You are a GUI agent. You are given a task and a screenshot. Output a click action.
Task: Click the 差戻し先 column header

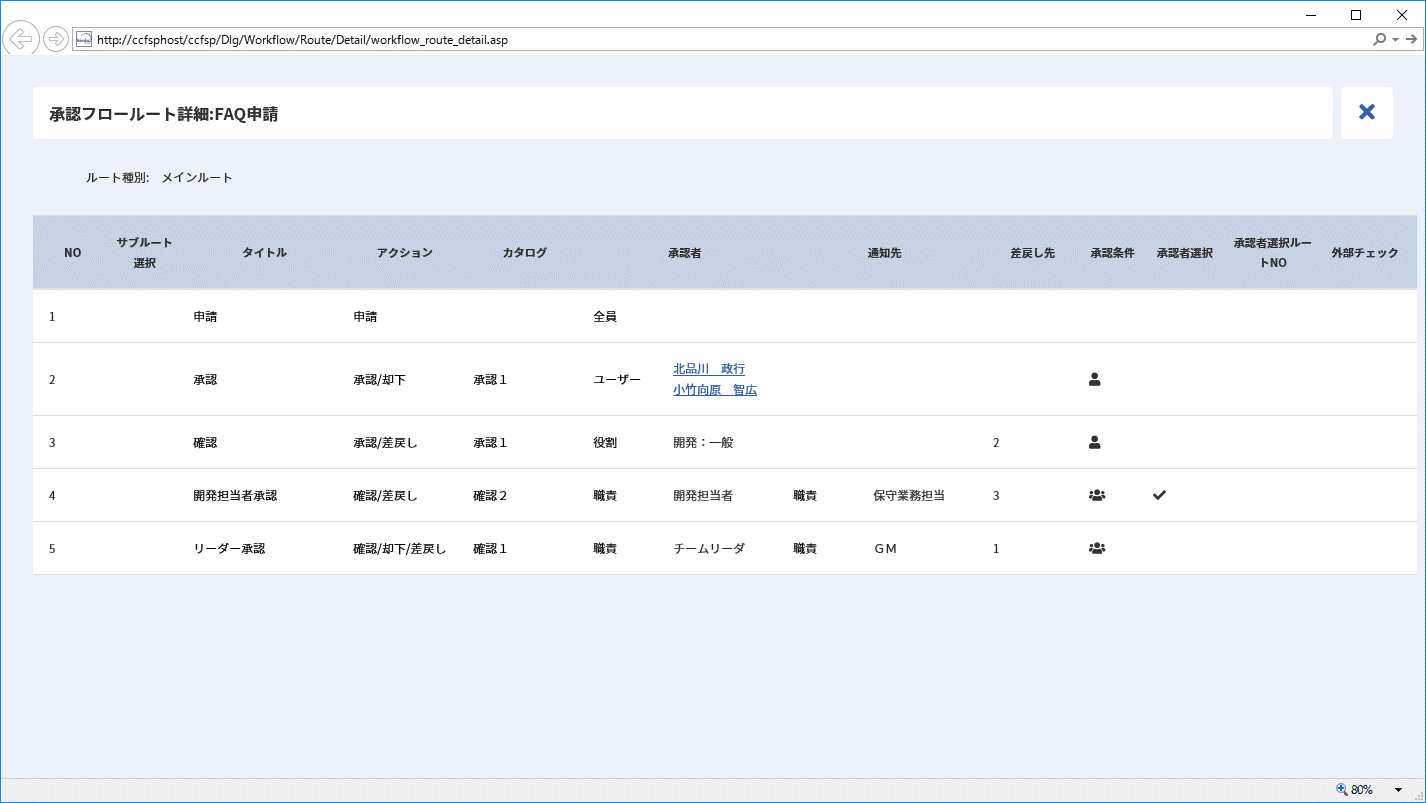tap(1032, 253)
